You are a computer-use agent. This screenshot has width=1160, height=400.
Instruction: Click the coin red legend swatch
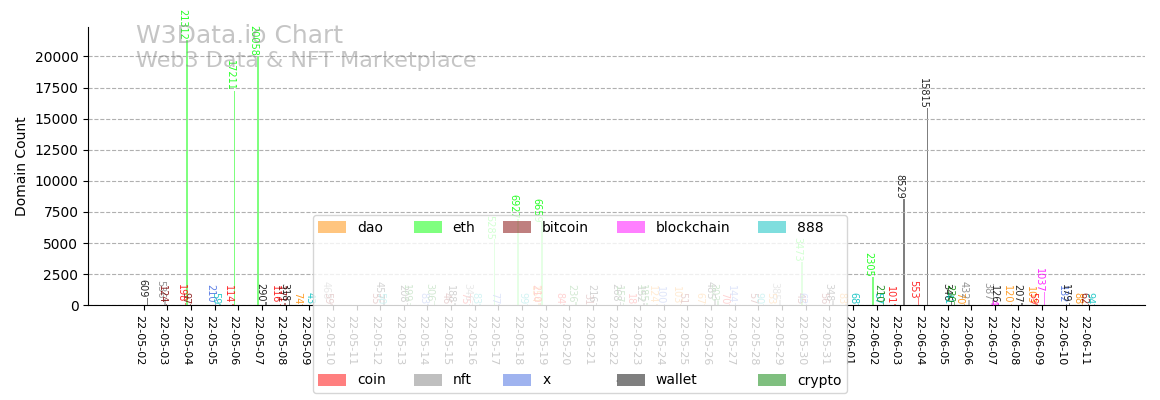tap(332, 380)
